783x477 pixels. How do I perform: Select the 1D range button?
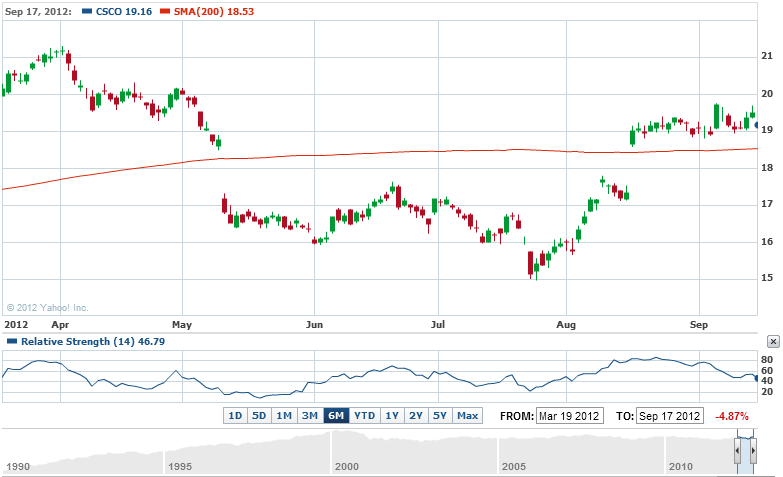tap(235, 416)
